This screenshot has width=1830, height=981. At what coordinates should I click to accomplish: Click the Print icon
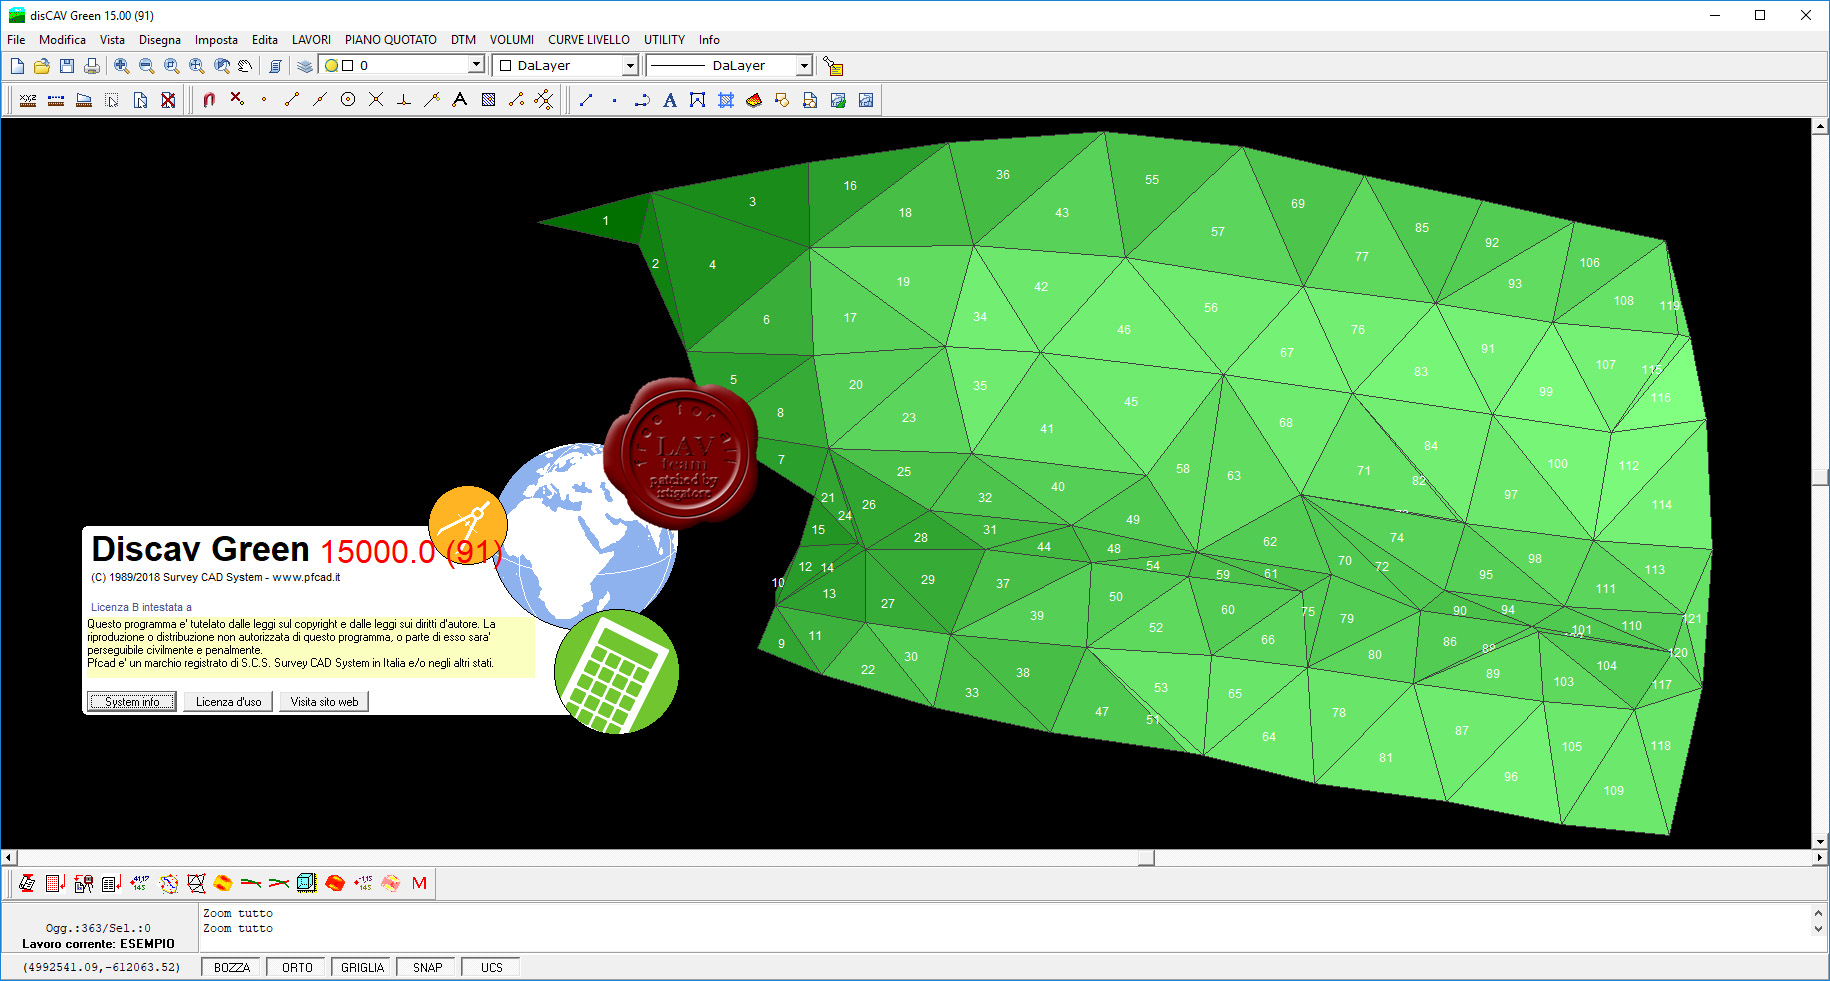pyautogui.click(x=92, y=66)
